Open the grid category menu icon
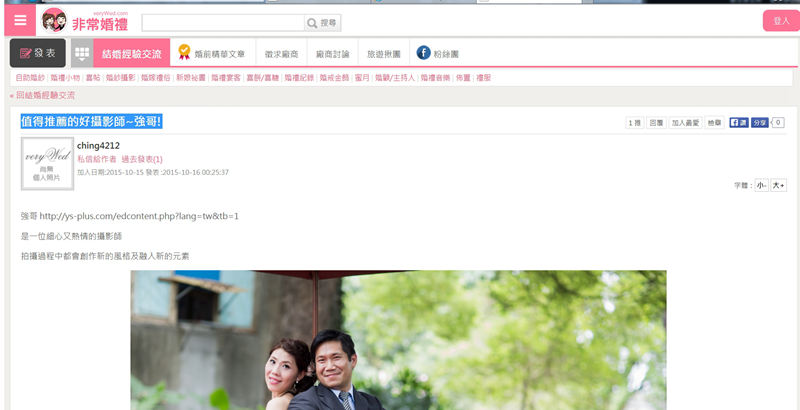 (82, 53)
